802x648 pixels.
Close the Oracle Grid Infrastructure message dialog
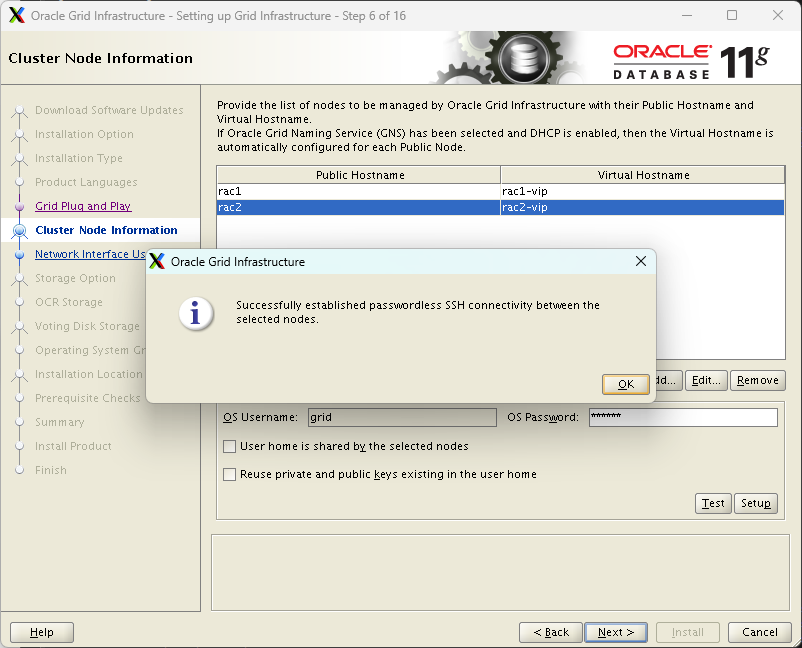pyautogui.click(x=640, y=261)
